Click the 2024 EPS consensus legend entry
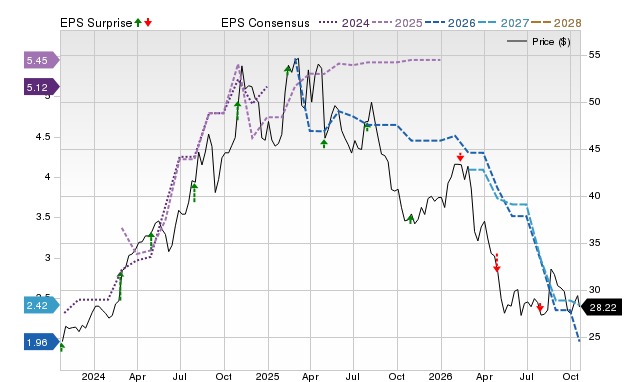This screenshot has width=640, height=382. click(x=344, y=23)
